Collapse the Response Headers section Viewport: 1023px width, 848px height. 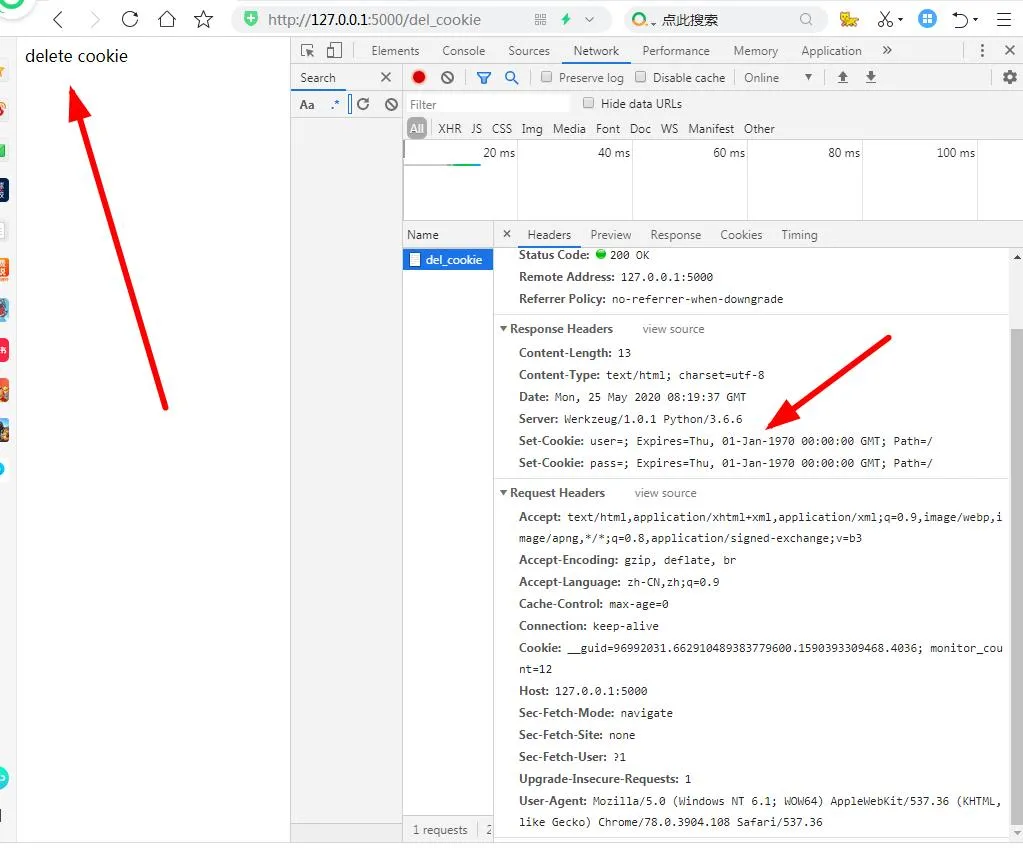pyautogui.click(x=503, y=329)
